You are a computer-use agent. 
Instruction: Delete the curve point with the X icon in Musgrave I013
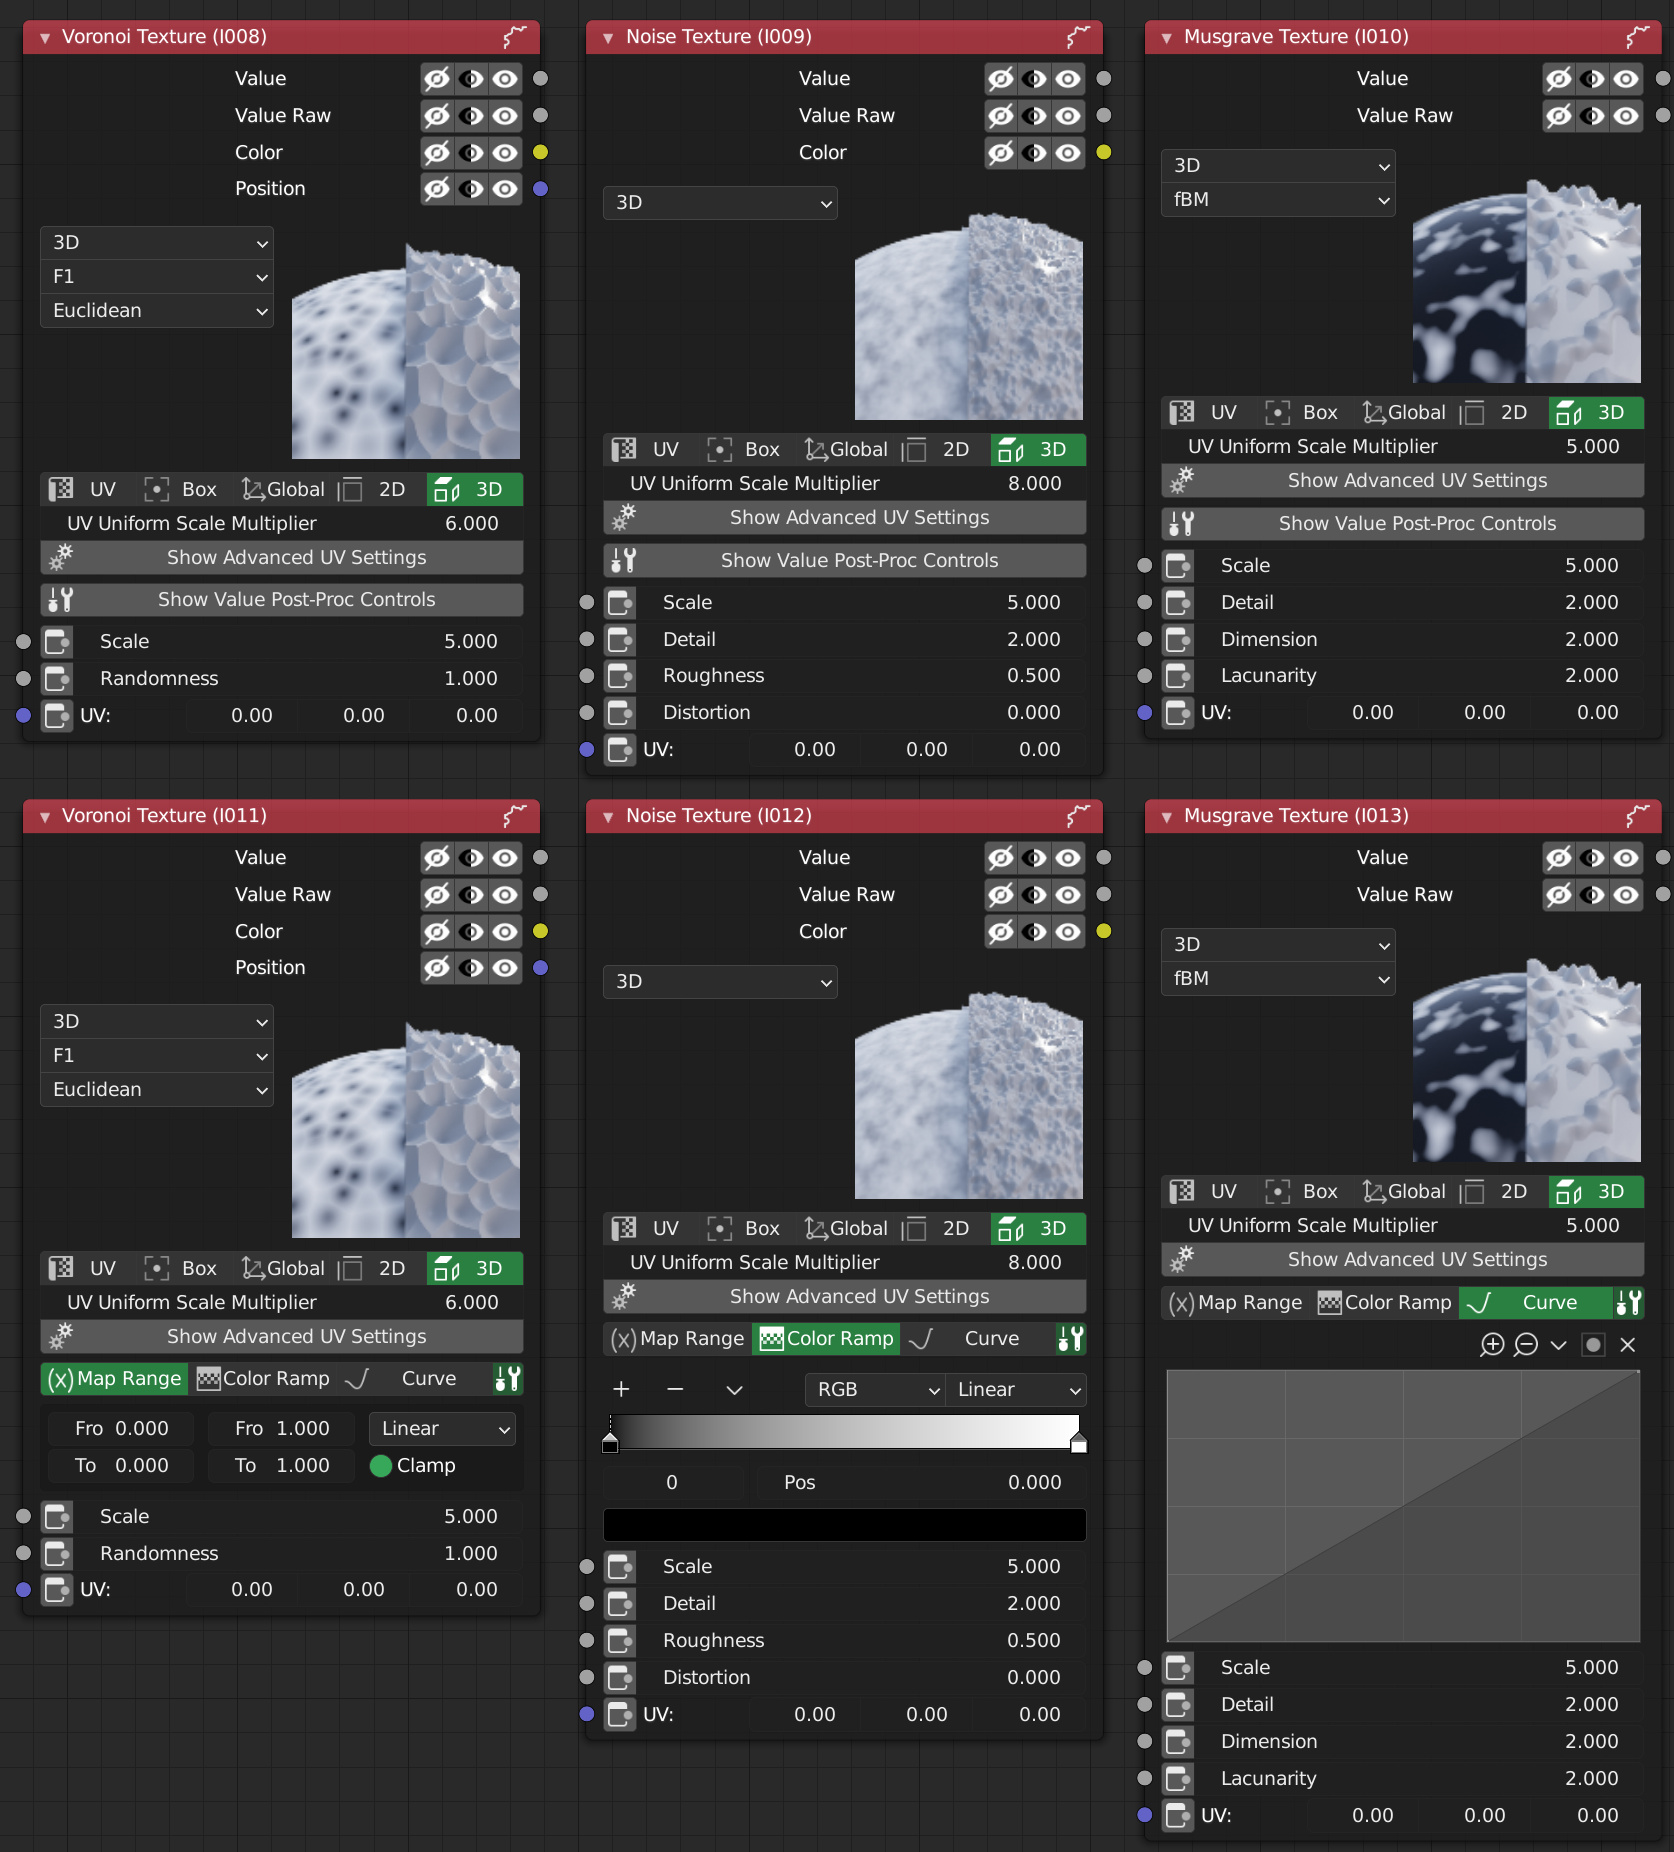[1628, 1345]
